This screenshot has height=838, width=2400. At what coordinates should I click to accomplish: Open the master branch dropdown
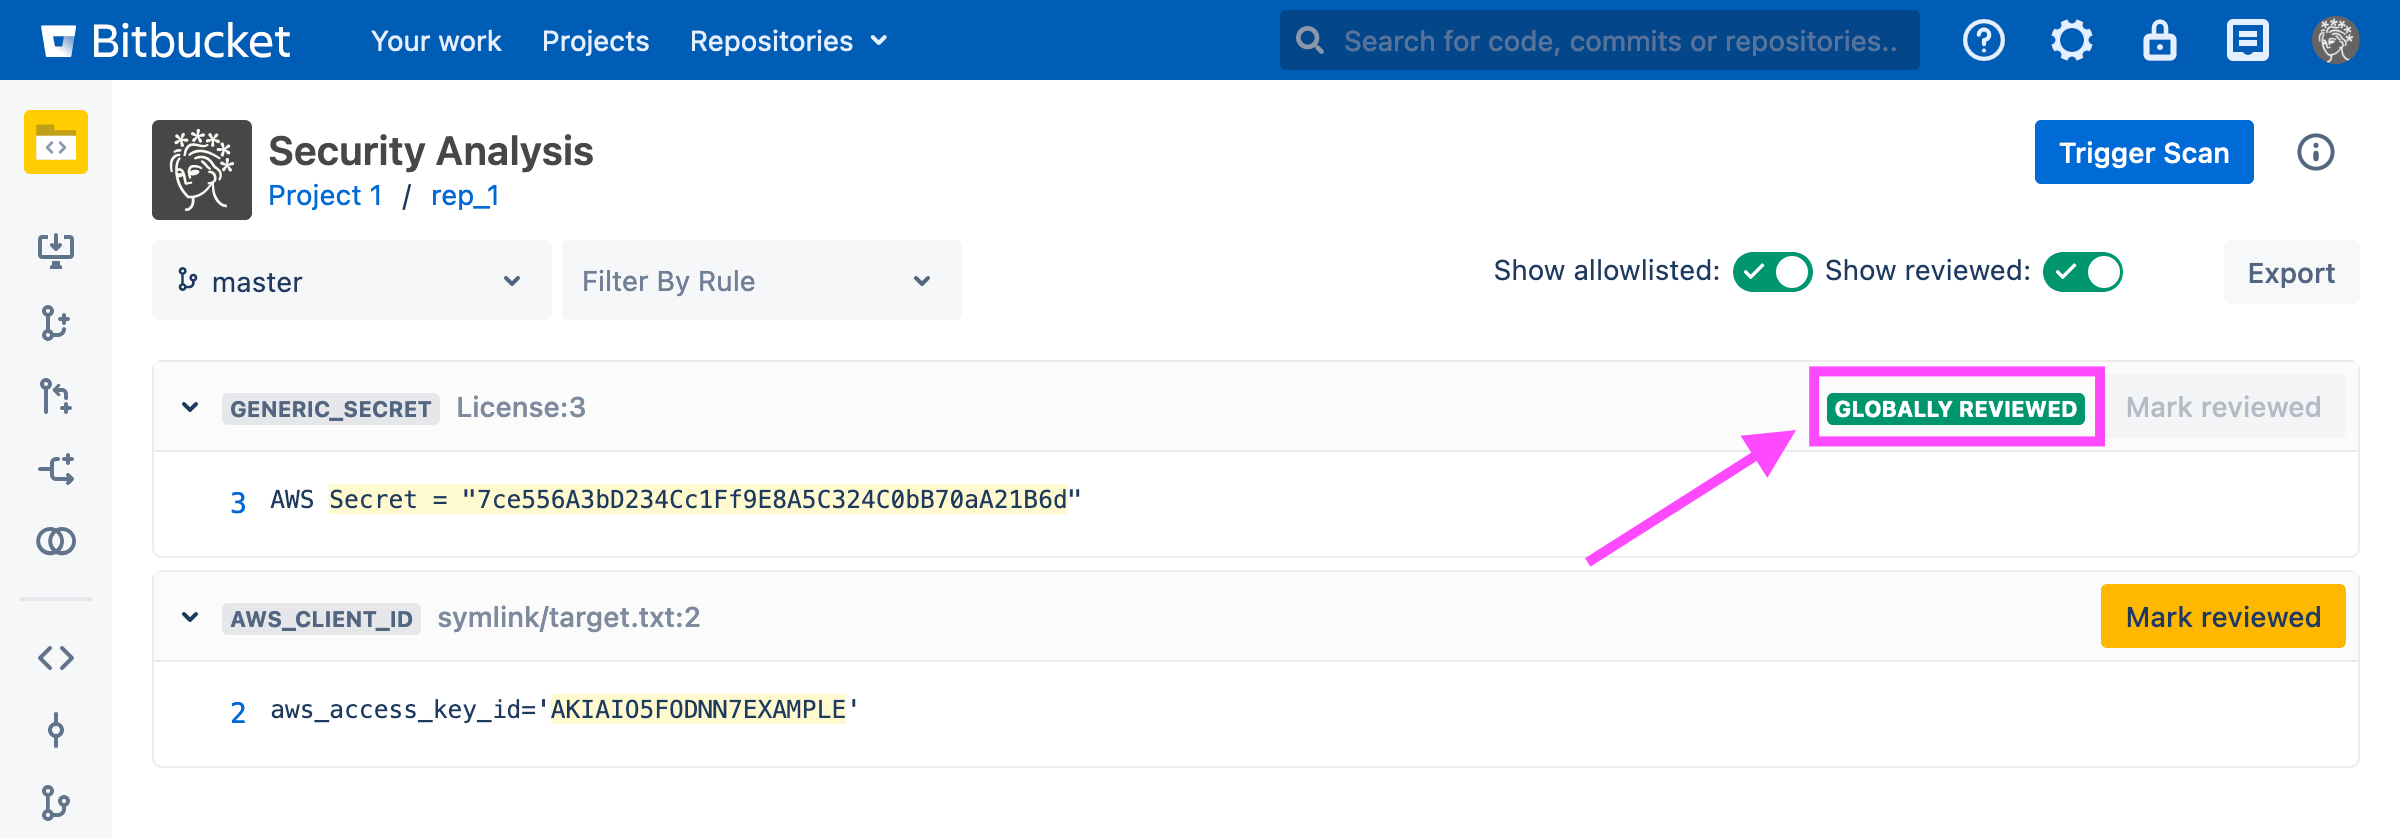[x=351, y=281]
